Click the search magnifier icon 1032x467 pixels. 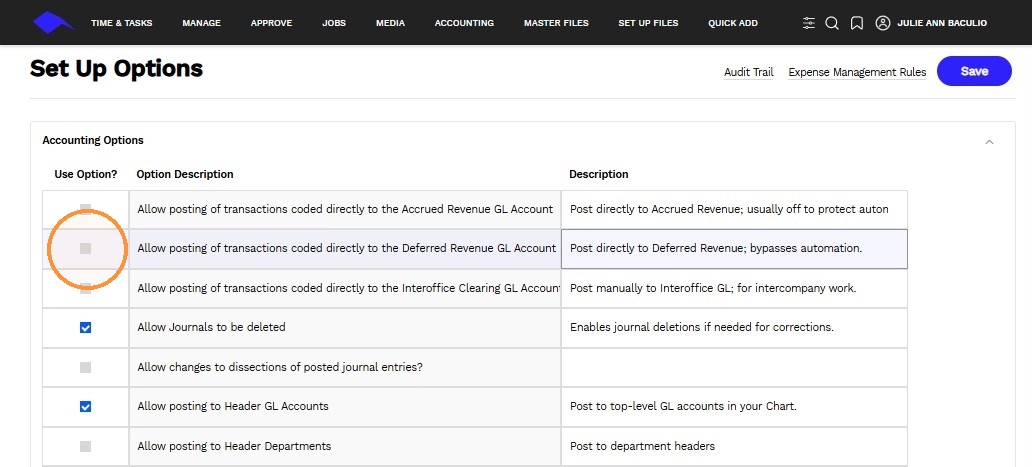coord(832,23)
